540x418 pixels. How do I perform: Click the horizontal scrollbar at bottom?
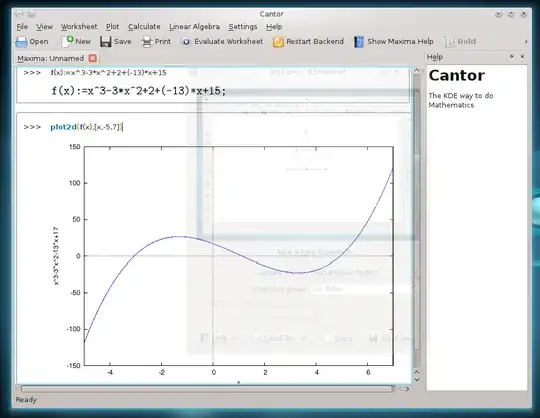pos(207,389)
